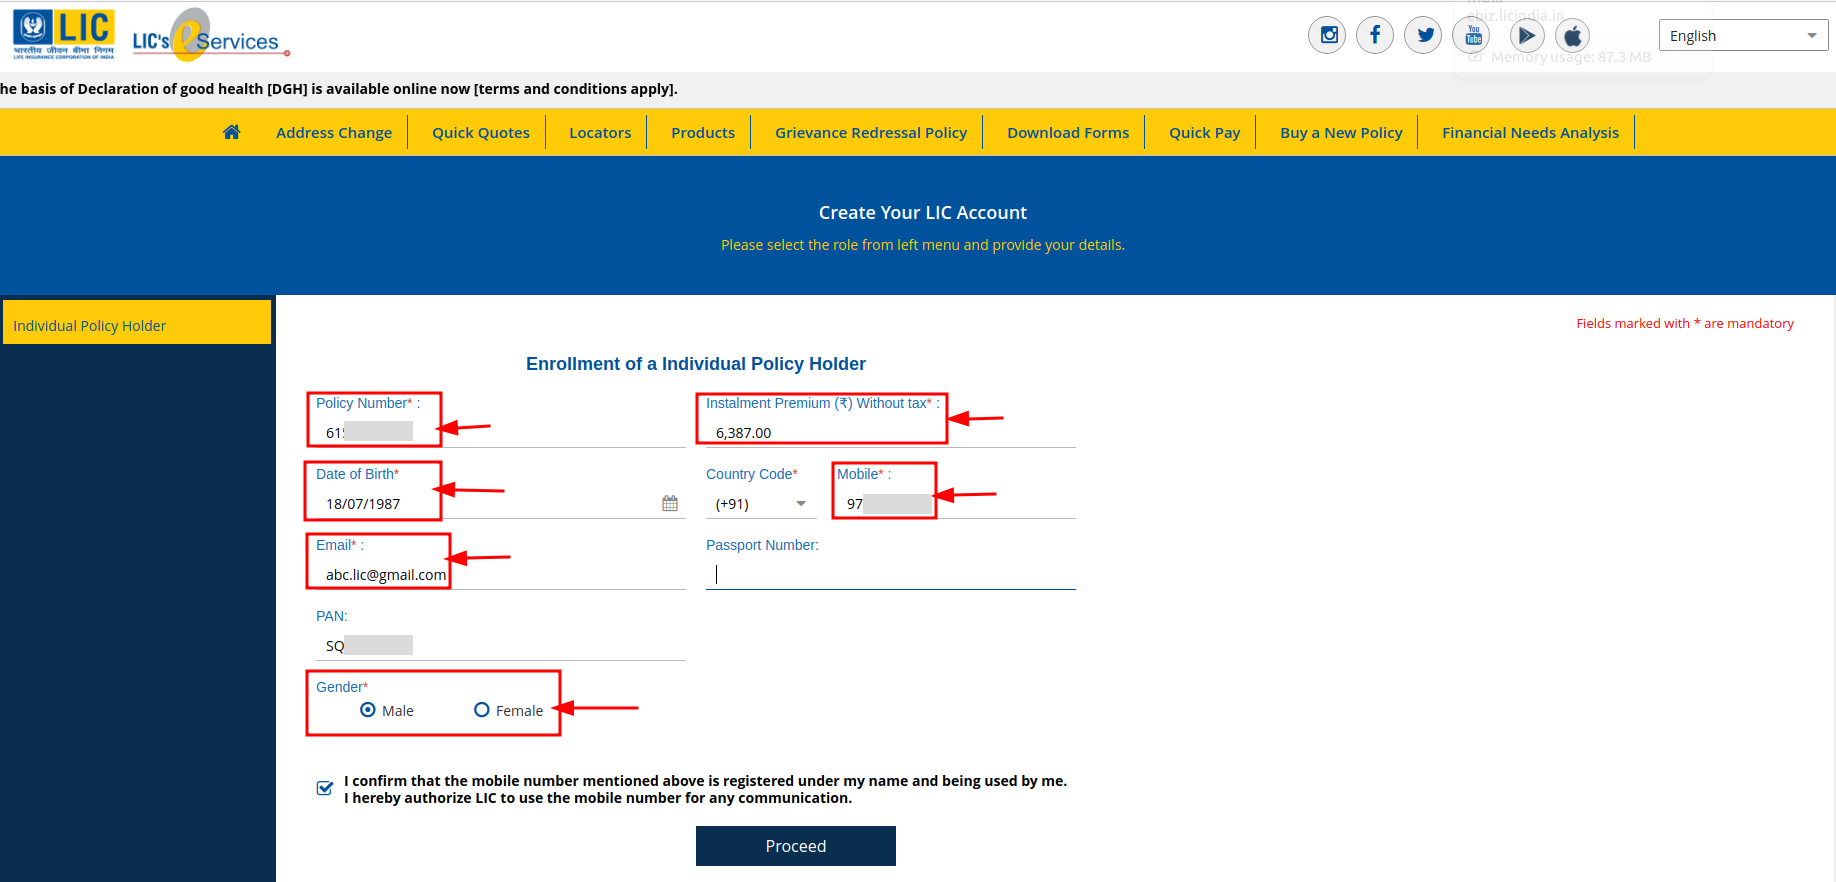Open Grievance Redressal Policy menu item
The height and width of the screenshot is (882, 1836).
pos(871,132)
